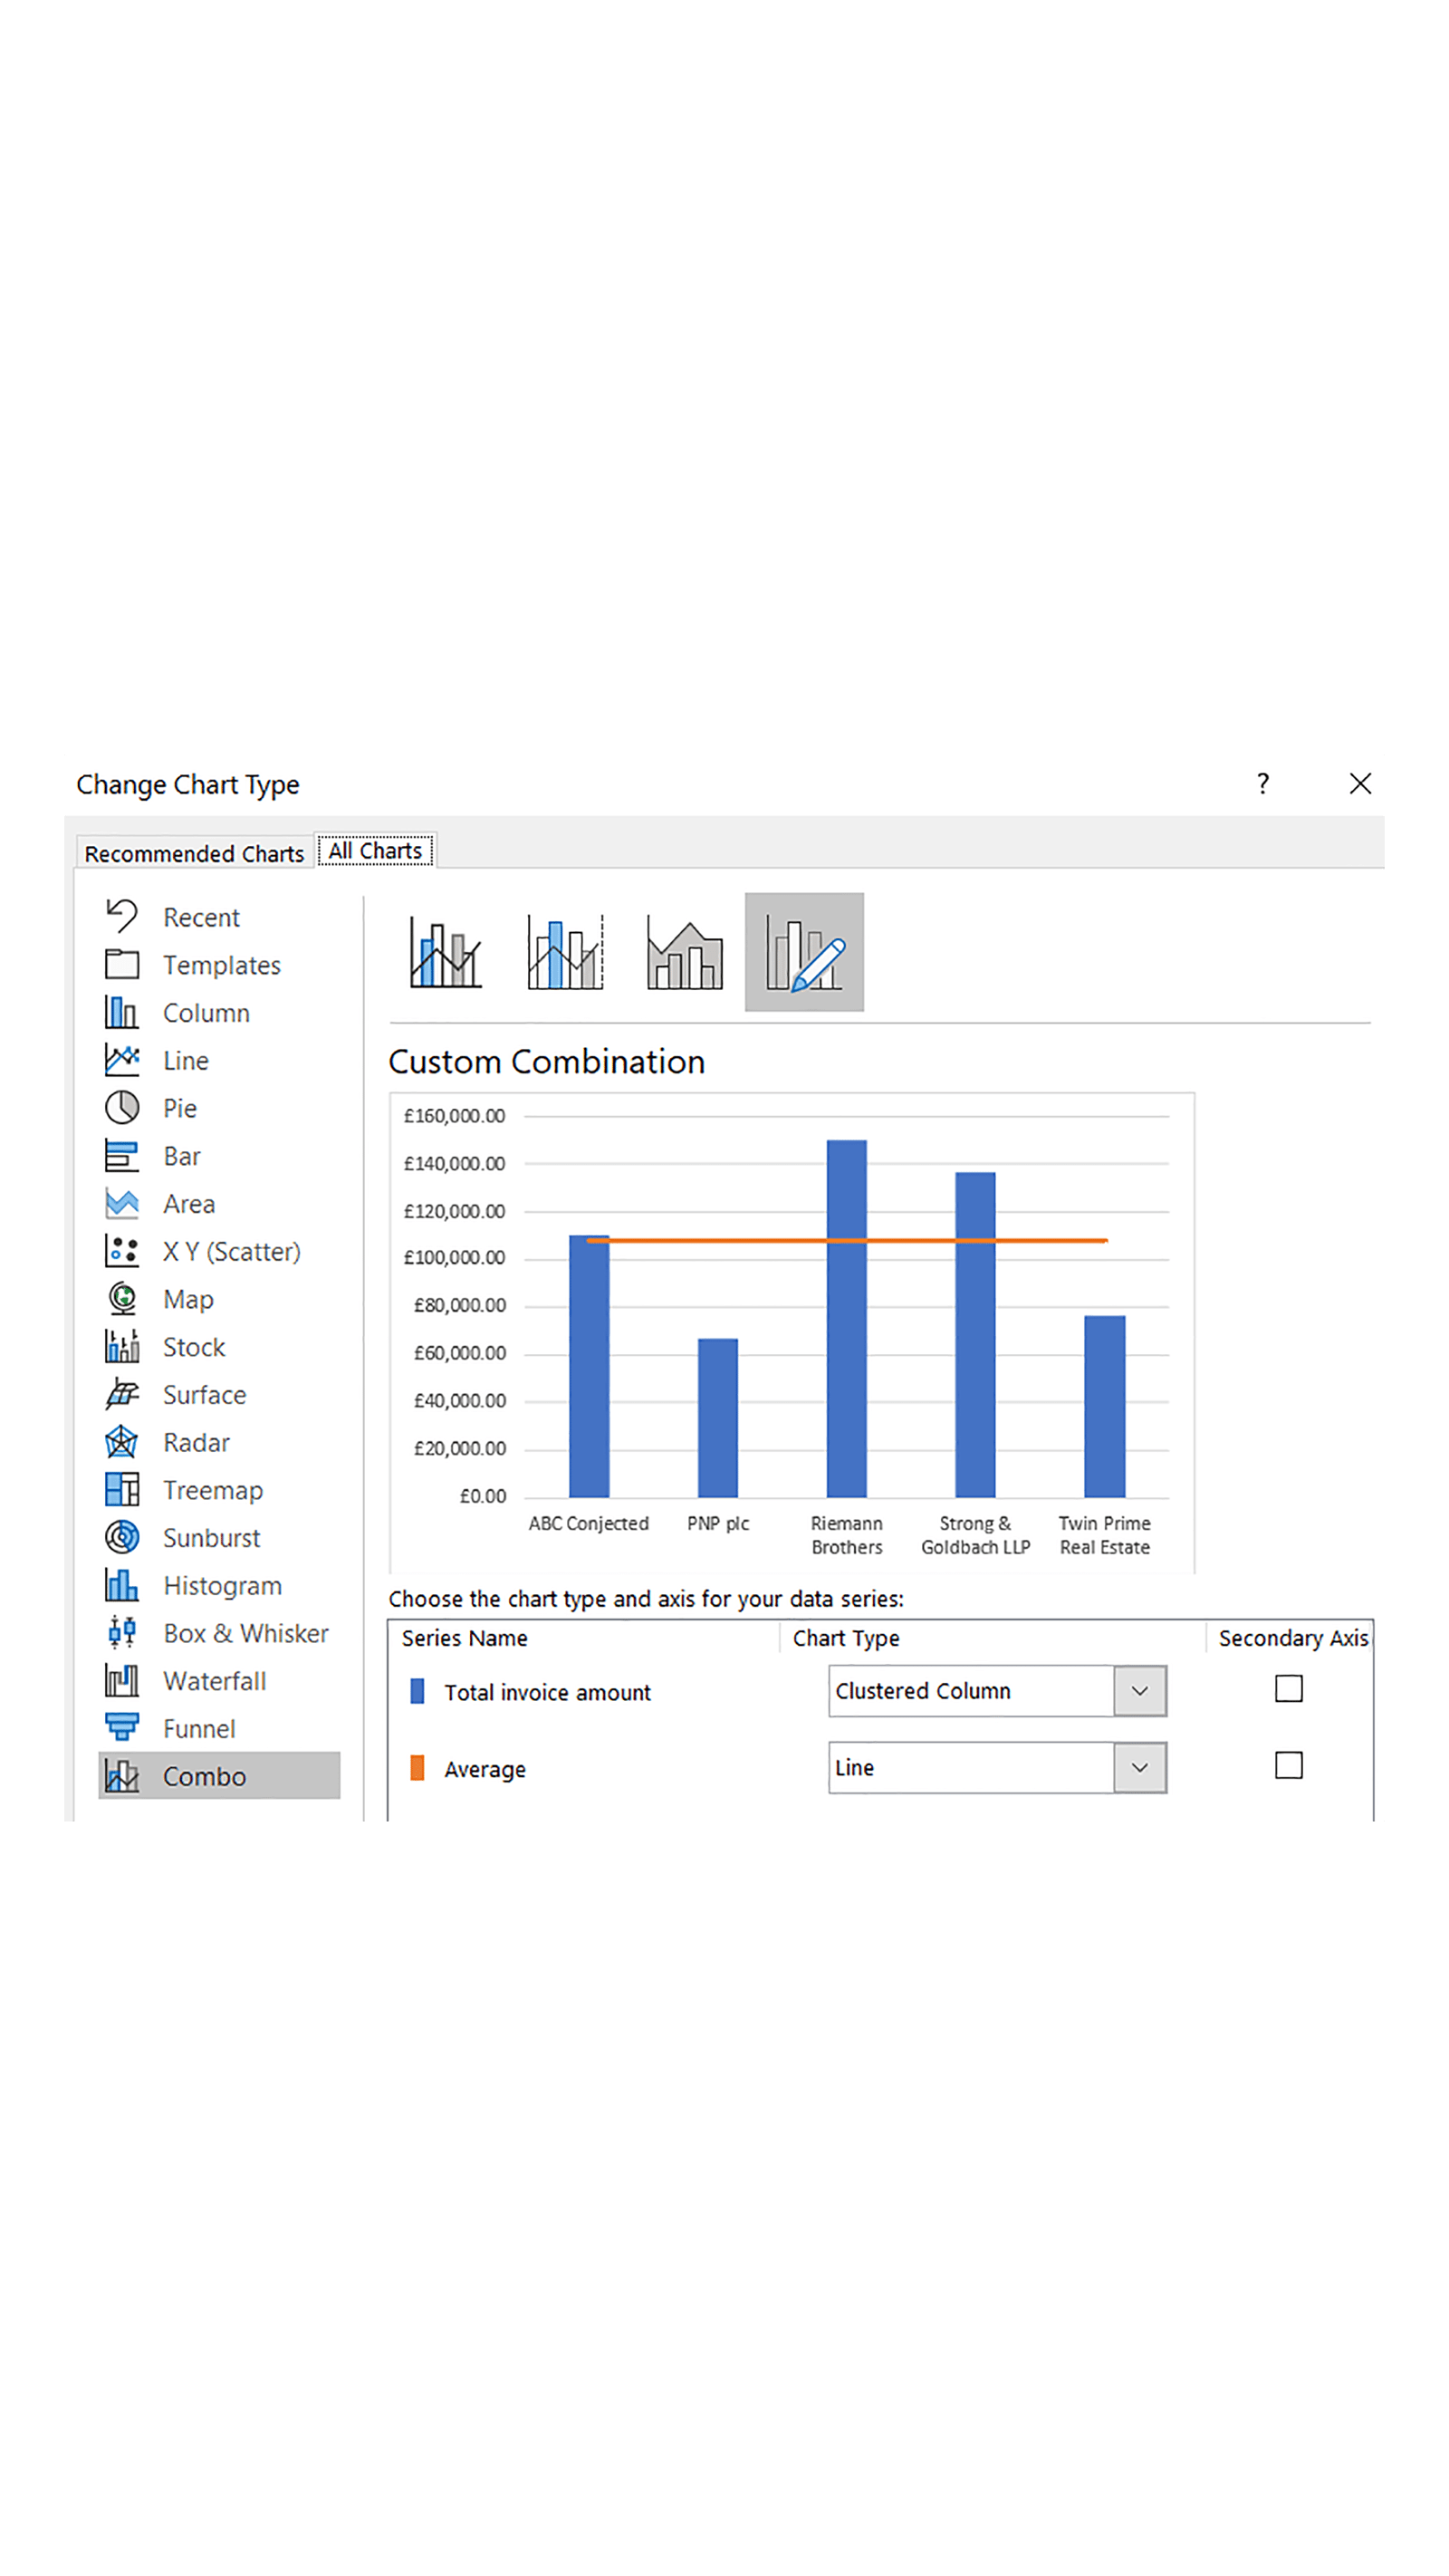Choose Clustered Column - Line on Secondary Axis icon
The image size is (1449, 2576).
[x=565, y=952]
